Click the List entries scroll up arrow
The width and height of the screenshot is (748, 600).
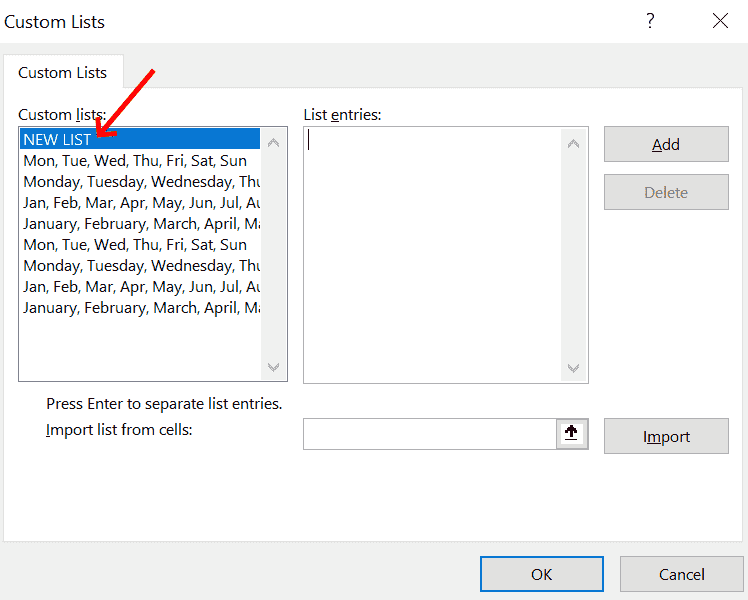point(574,143)
